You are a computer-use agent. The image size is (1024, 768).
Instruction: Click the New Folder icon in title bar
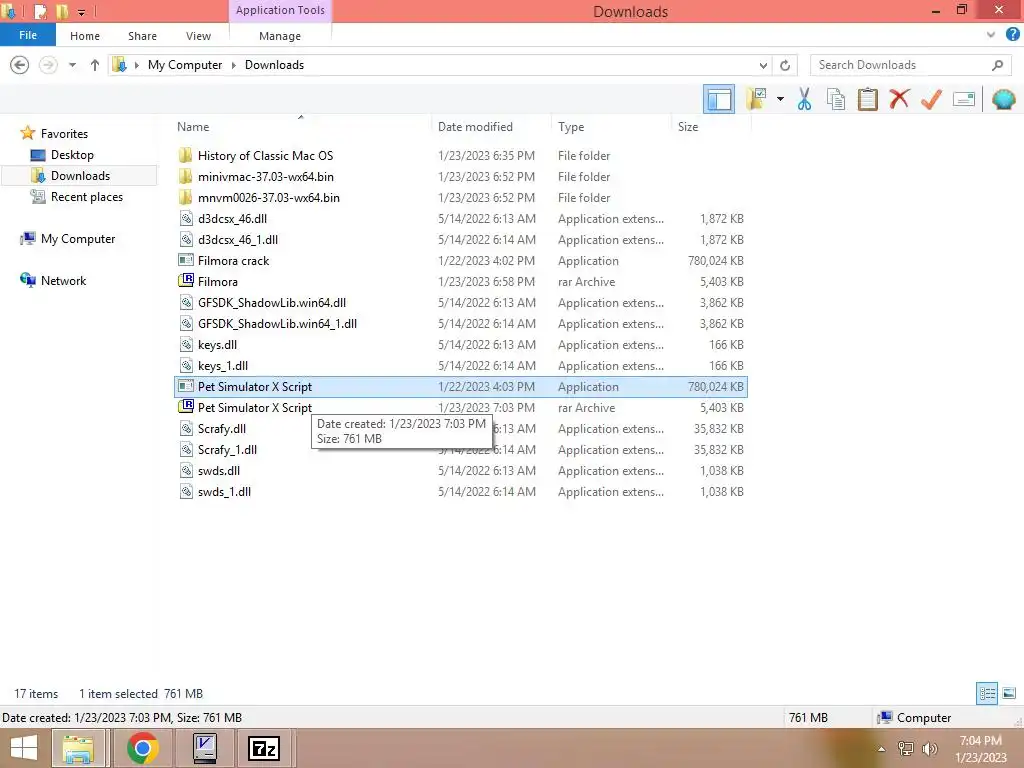(62, 12)
